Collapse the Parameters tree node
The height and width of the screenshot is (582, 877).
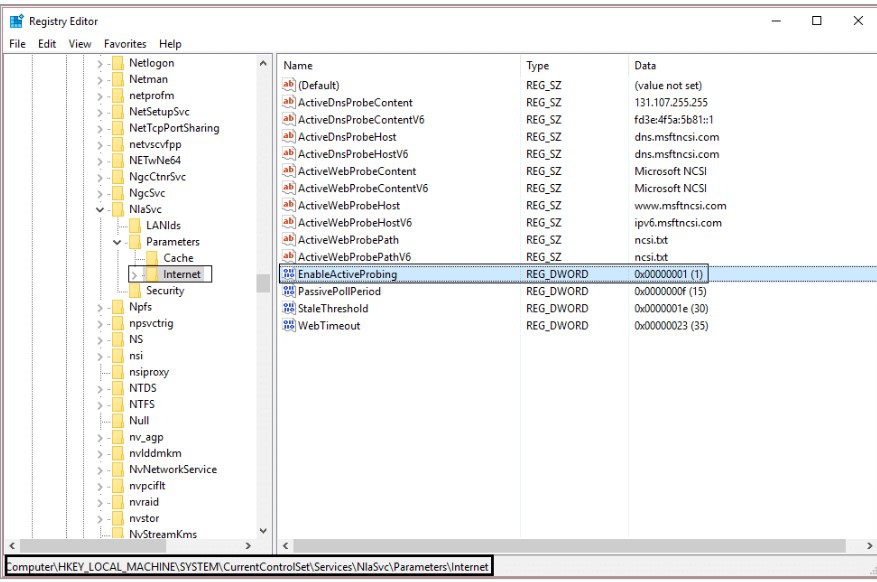[117, 242]
